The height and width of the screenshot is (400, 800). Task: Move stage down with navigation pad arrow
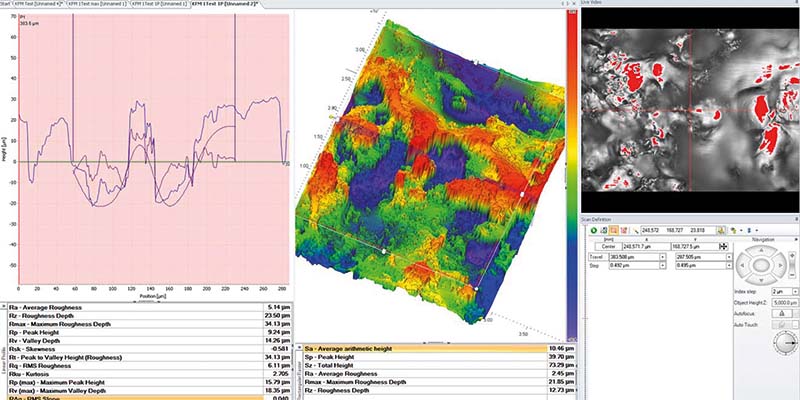pos(761,280)
